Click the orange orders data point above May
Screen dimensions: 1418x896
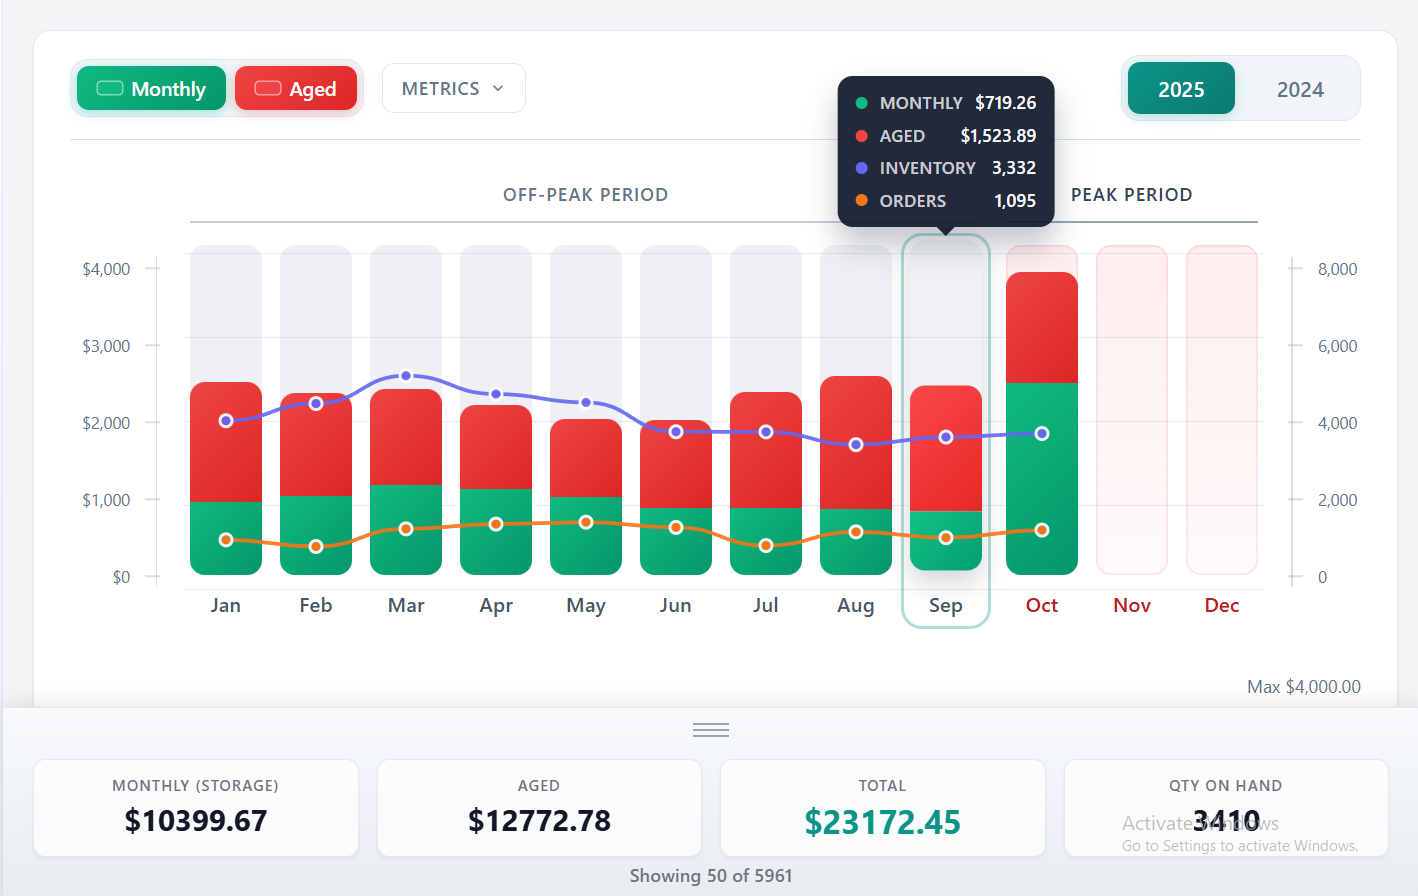tap(586, 521)
